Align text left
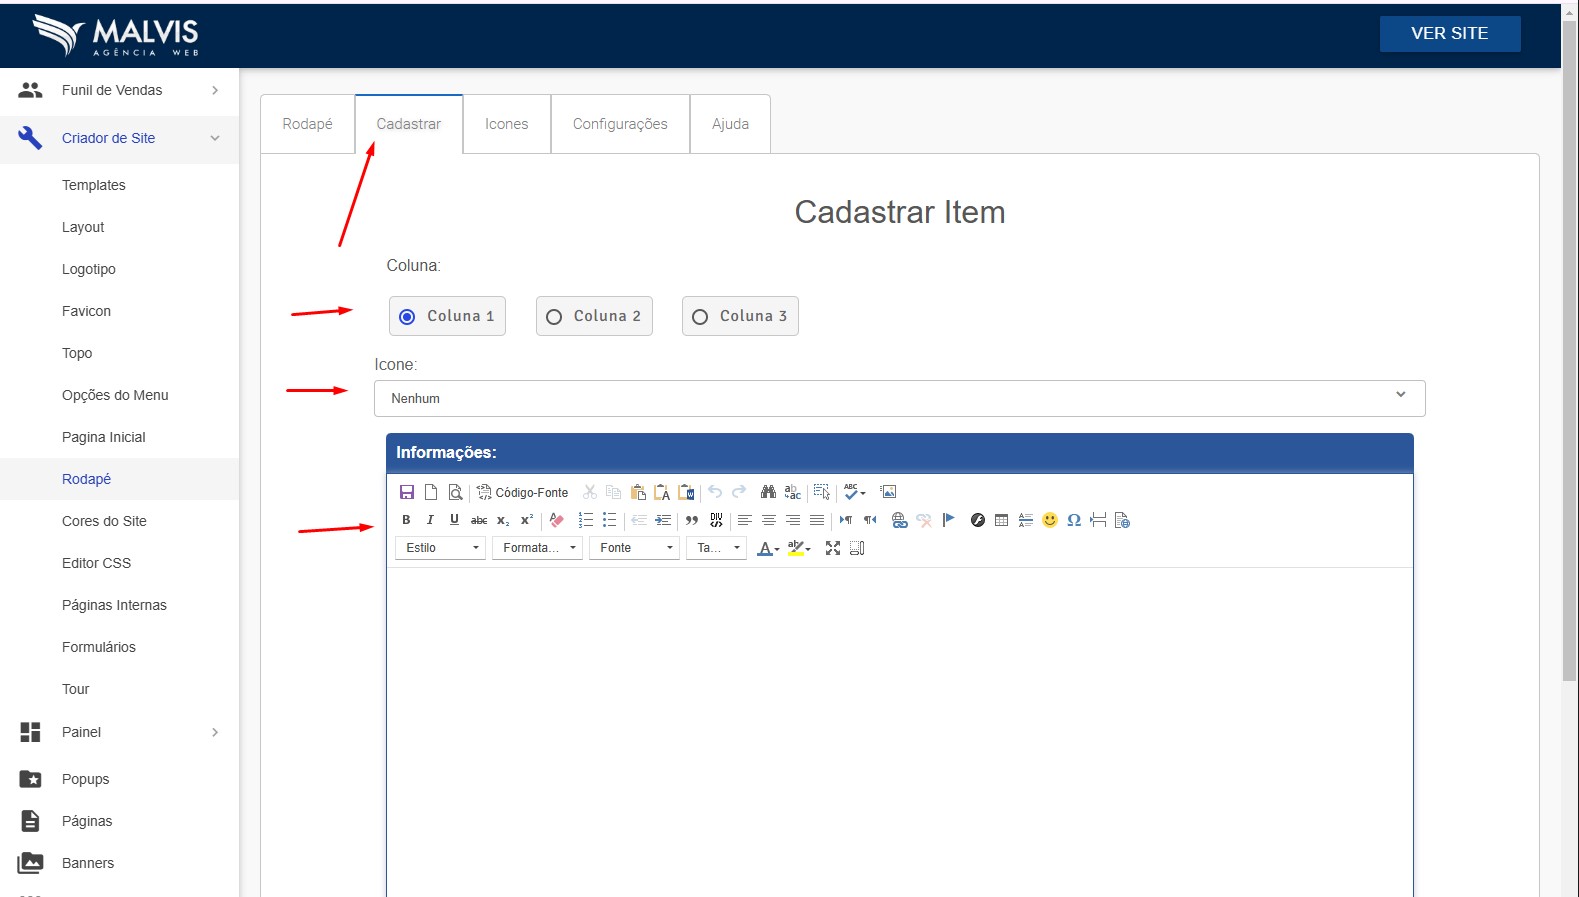1579x897 pixels. pos(745,520)
